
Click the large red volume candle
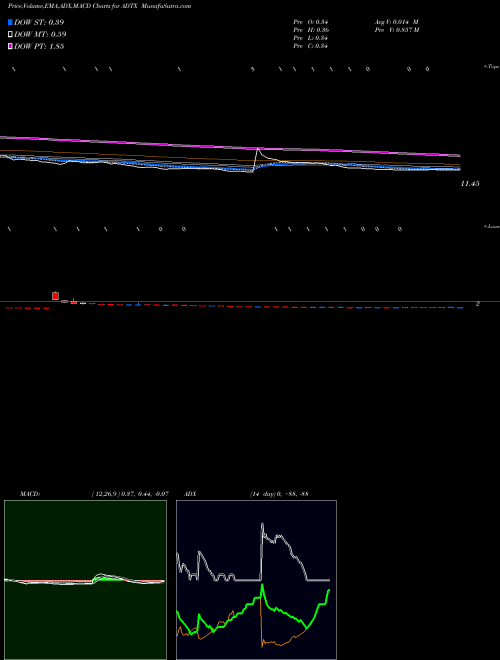coord(56,296)
